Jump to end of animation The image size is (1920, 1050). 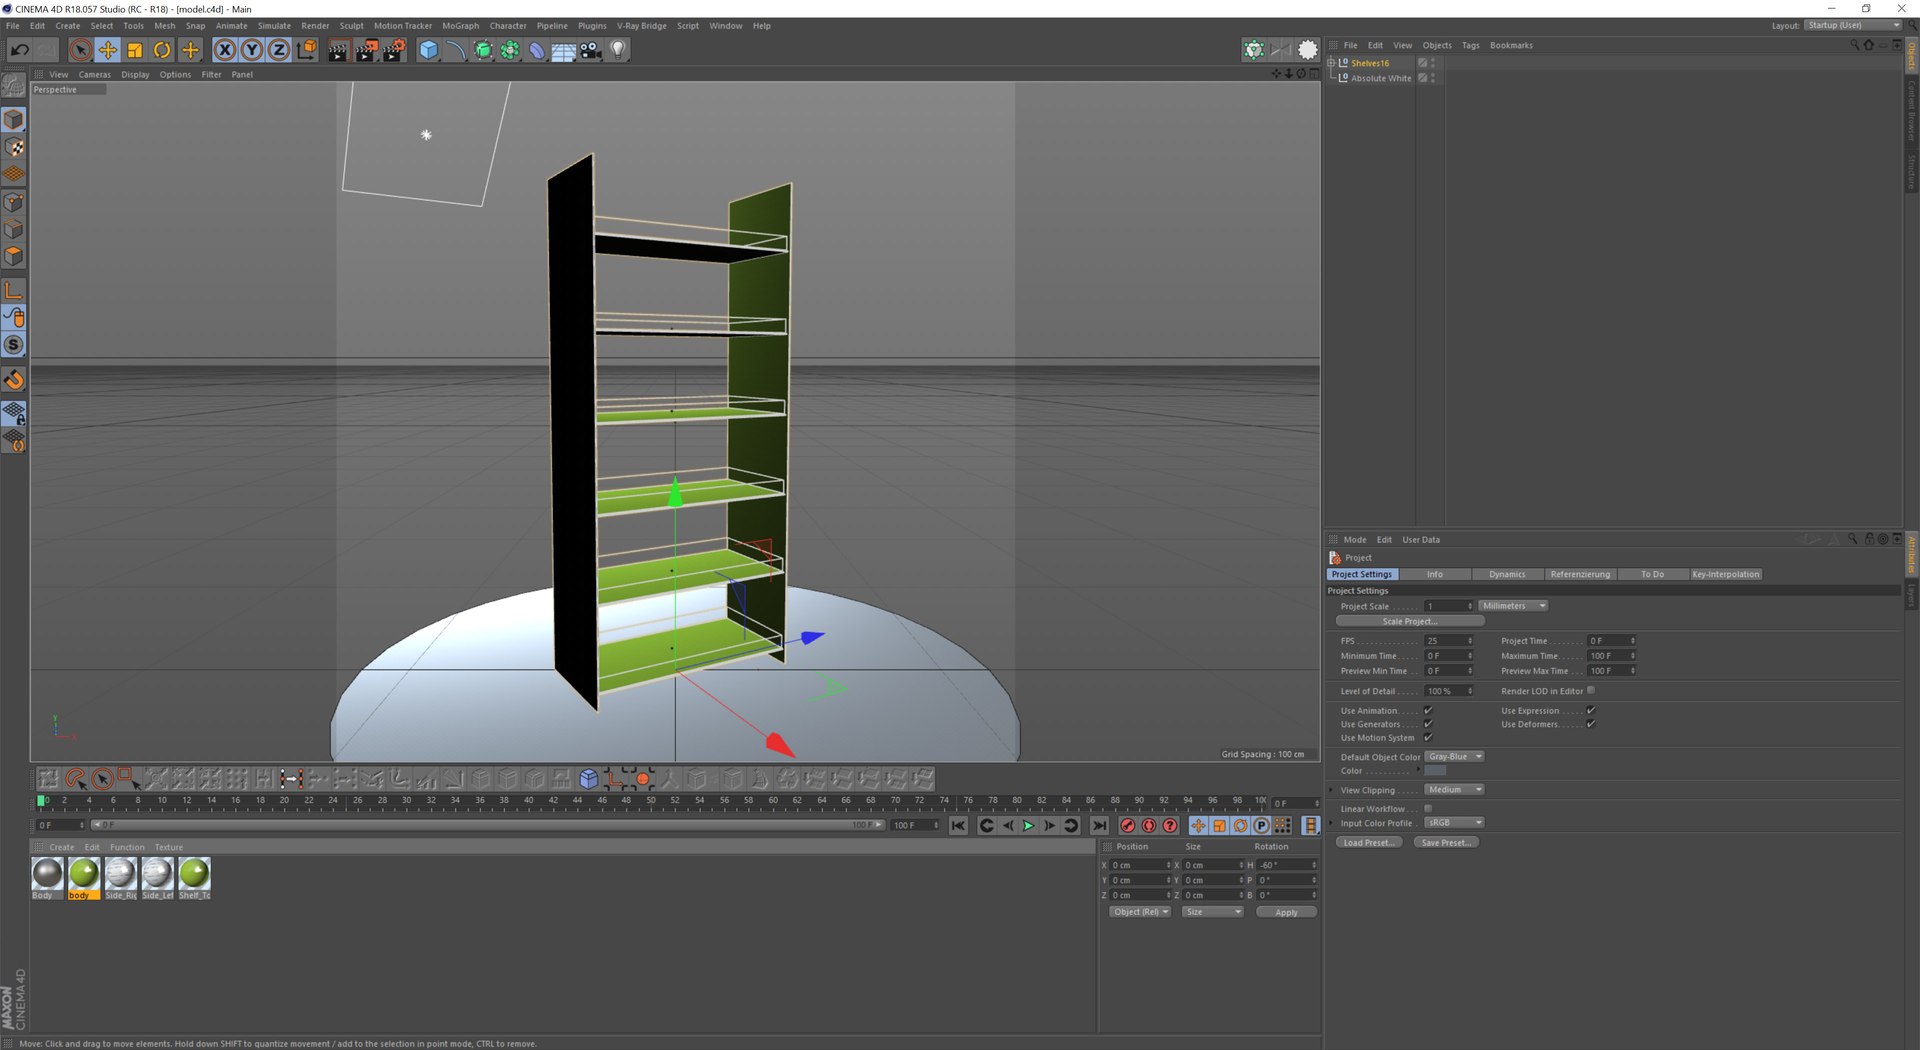(1100, 826)
